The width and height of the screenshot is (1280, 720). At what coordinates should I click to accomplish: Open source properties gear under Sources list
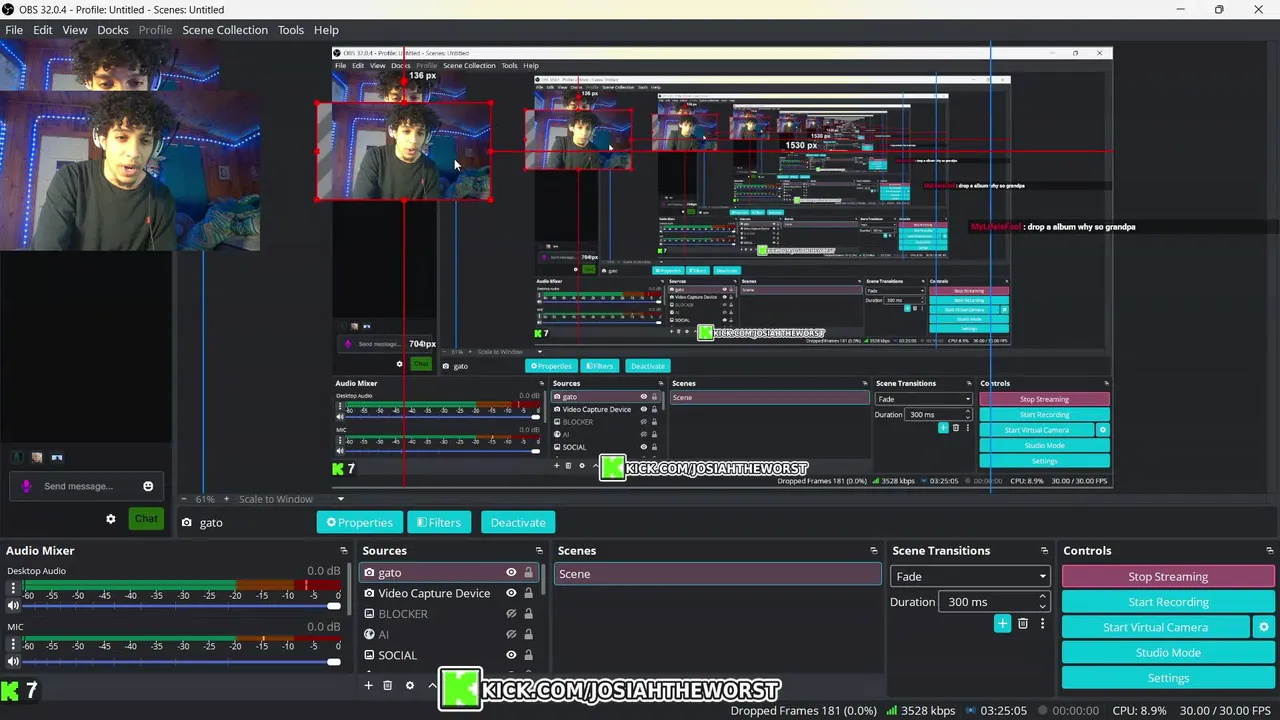click(x=409, y=685)
